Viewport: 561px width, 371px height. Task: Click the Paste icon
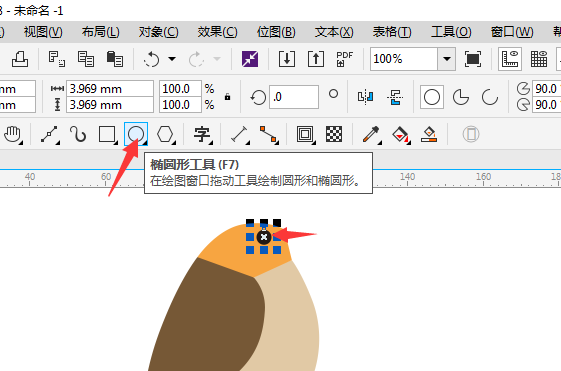pyautogui.click(x=115, y=59)
